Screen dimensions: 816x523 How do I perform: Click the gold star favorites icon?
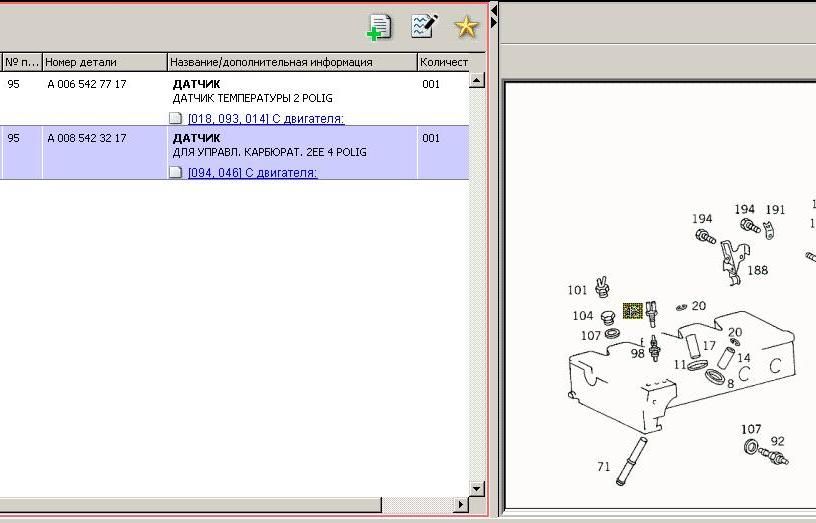point(466,27)
